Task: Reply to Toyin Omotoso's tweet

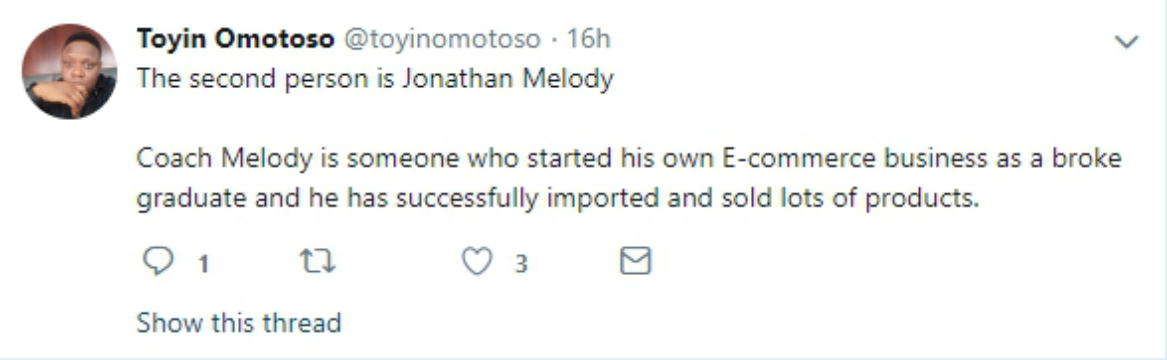Action: coord(158,262)
